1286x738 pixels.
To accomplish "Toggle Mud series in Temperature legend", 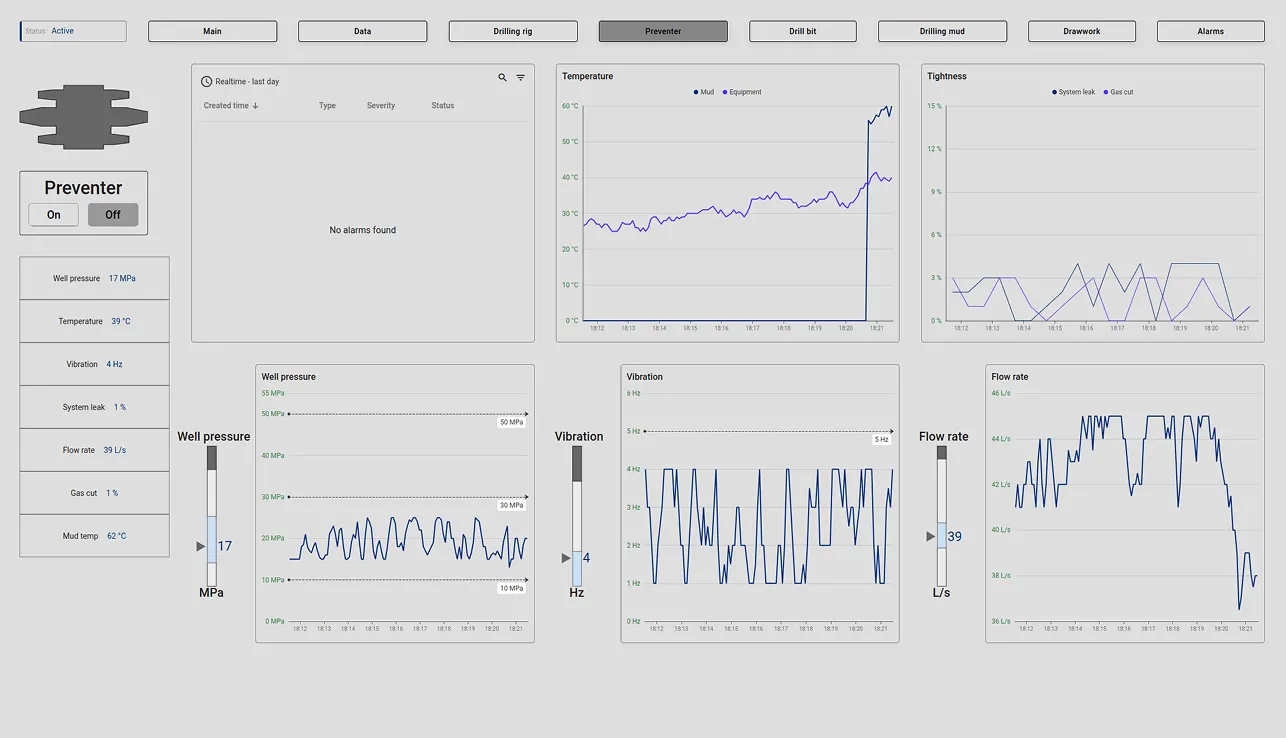I will tap(704, 92).
